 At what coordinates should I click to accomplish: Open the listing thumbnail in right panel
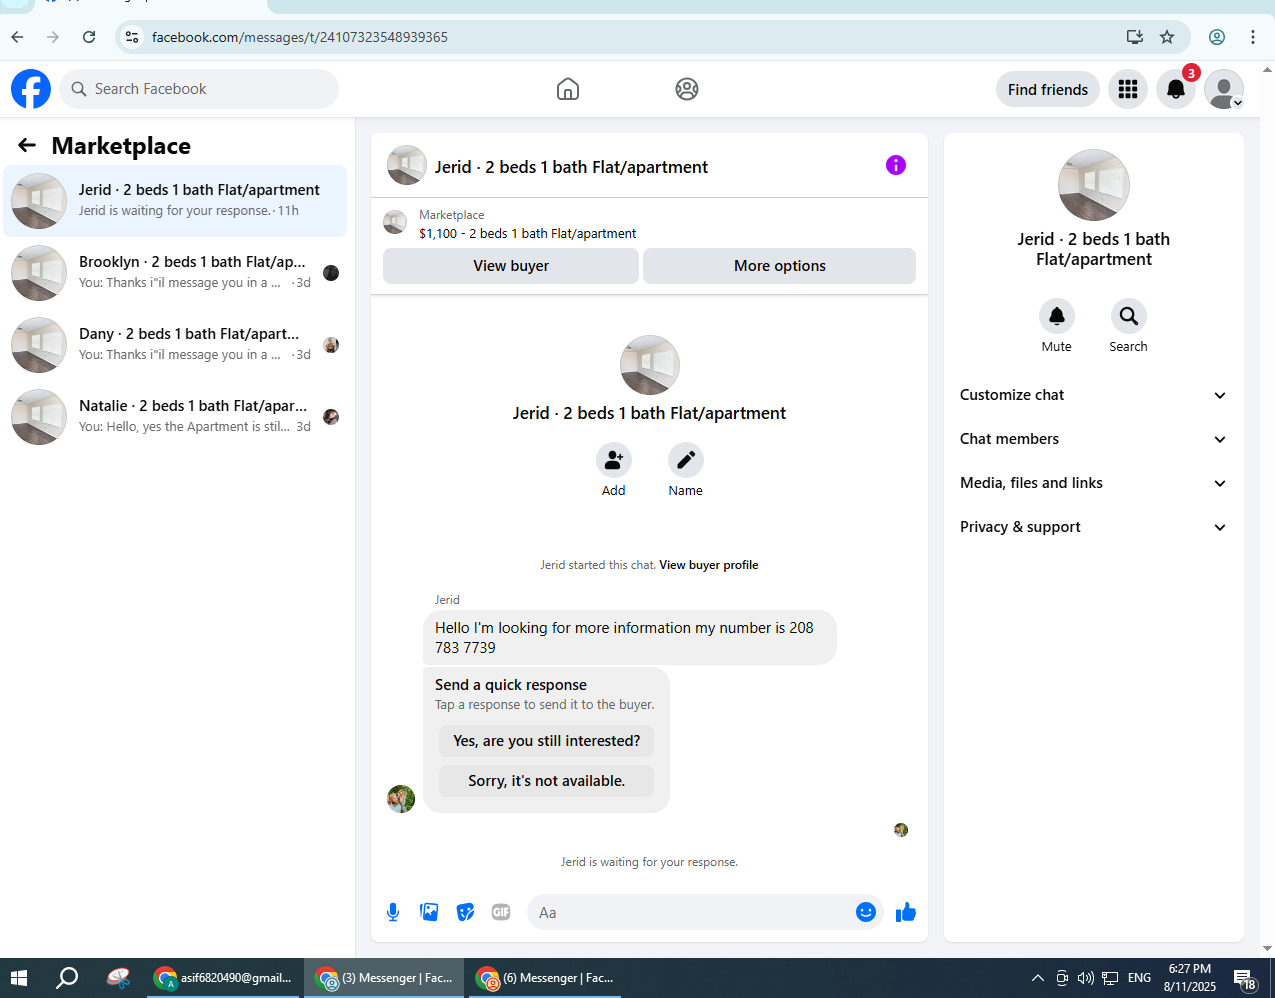[1094, 185]
